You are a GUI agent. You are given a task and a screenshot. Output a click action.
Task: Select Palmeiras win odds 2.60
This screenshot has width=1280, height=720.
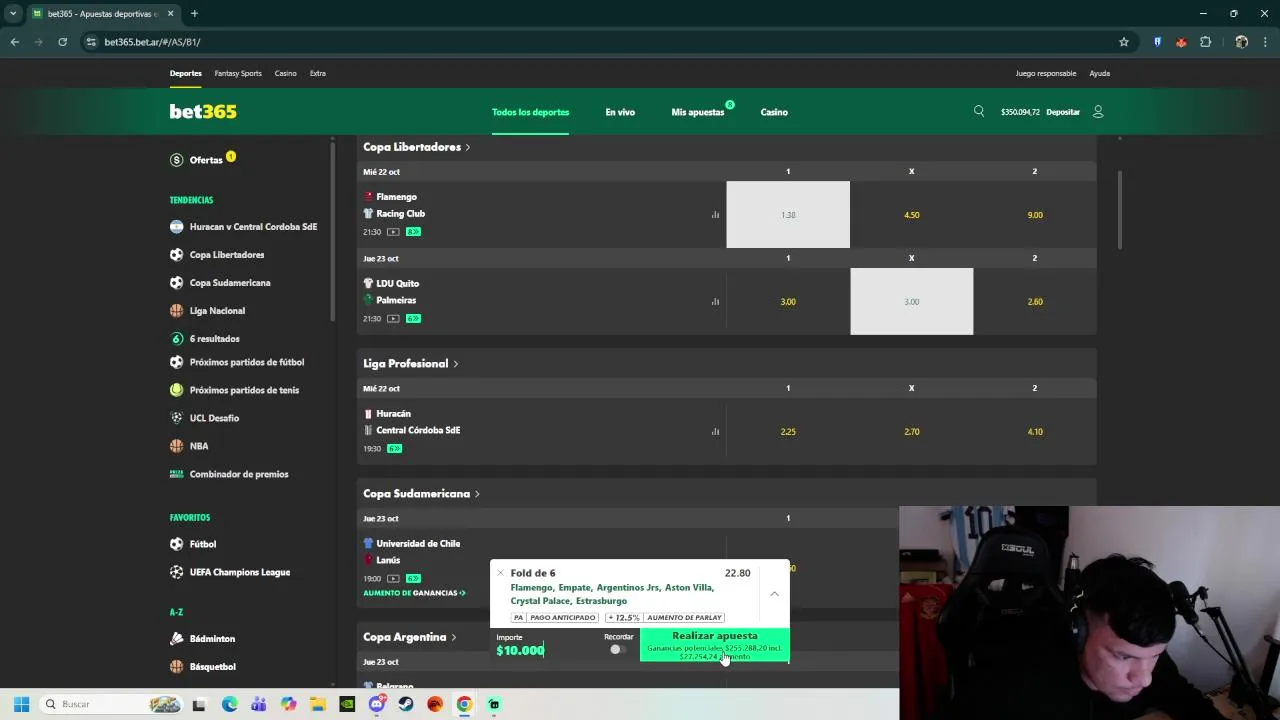[1035, 301]
